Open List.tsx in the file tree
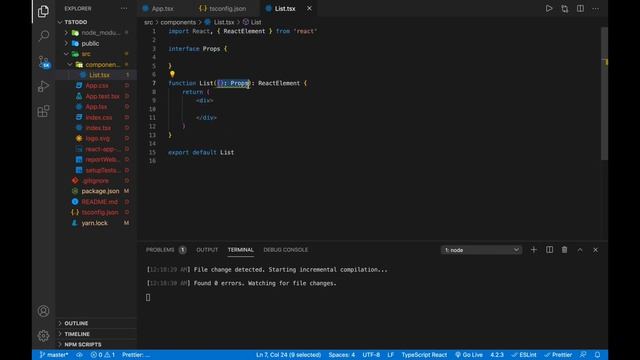 pyautogui.click(x=96, y=75)
